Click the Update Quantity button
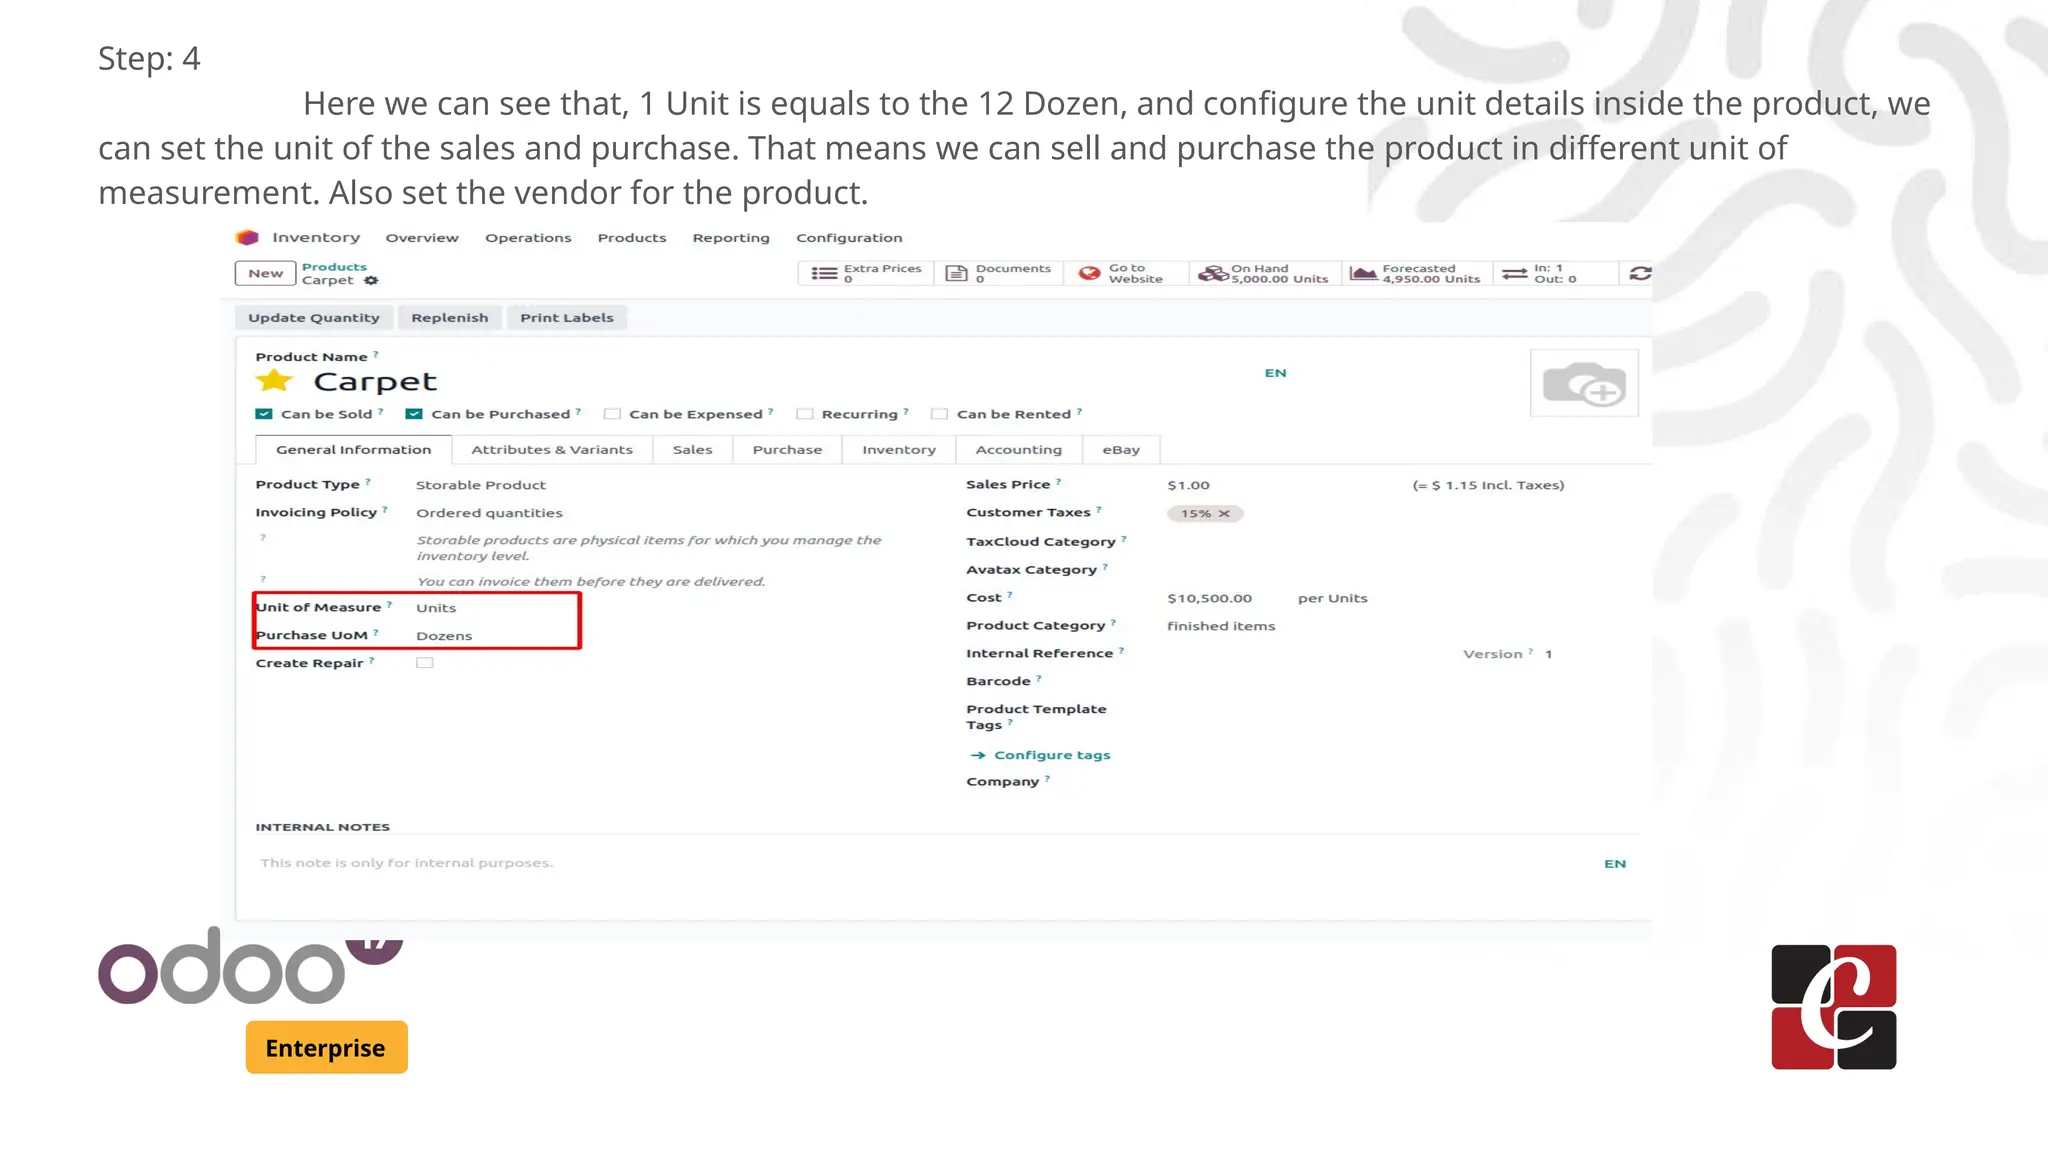Screen dimensions: 2048x1152 (x=314, y=318)
